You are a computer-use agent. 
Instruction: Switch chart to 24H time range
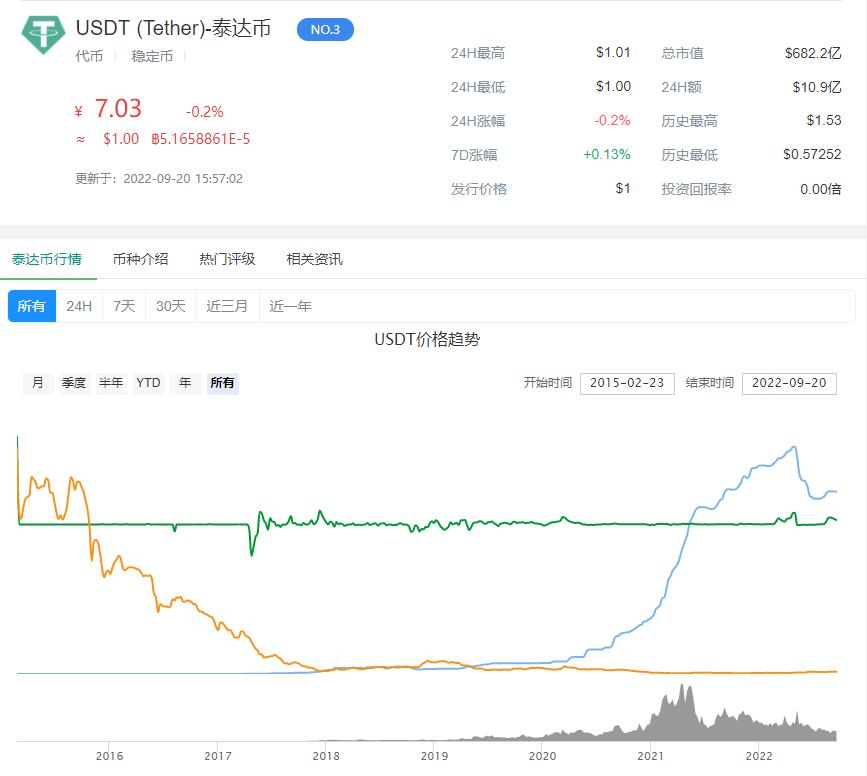click(x=76, y=306)
